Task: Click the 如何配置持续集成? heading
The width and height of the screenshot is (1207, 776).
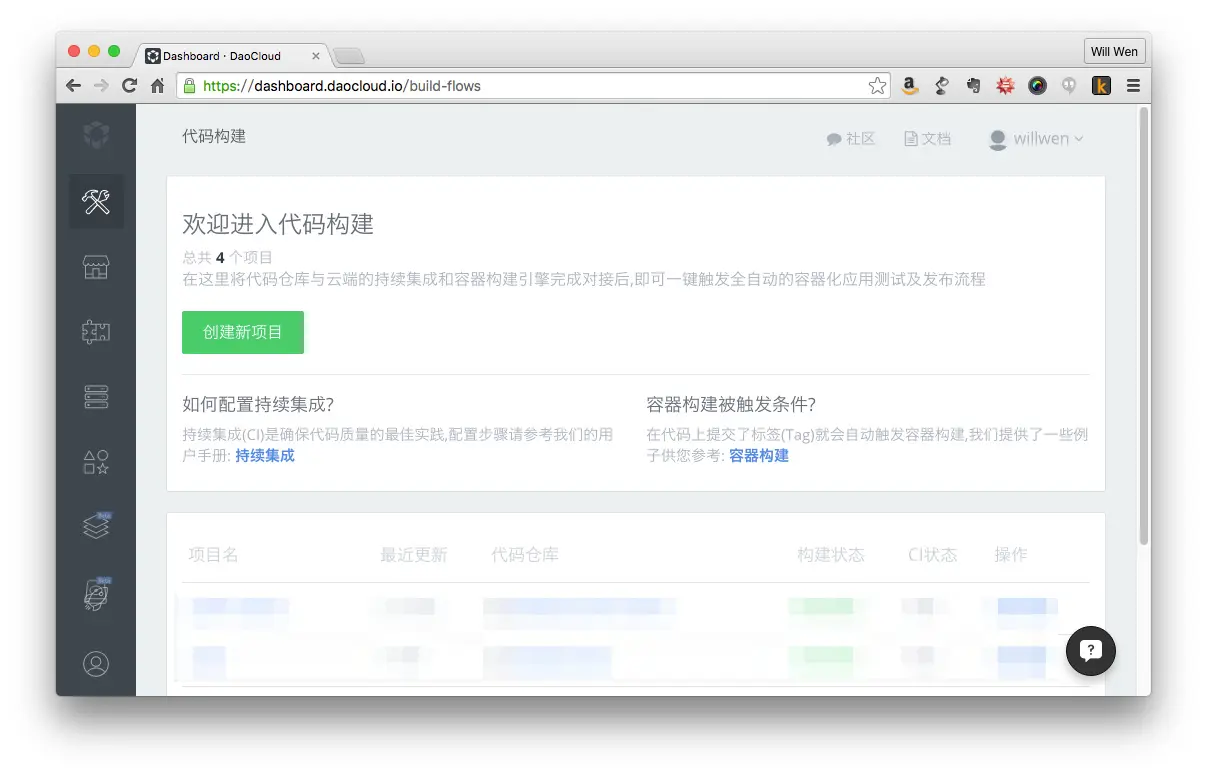Action: (x=258, y=404)
